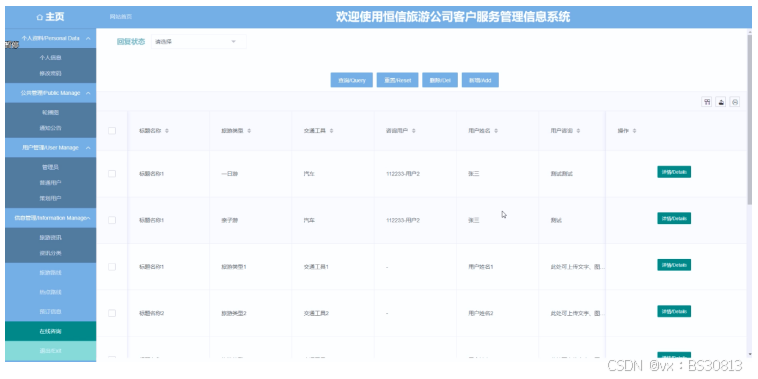The image size is (758, 379).
Task: Open 轮播图 in the sidebar
Action: (51, 112)
